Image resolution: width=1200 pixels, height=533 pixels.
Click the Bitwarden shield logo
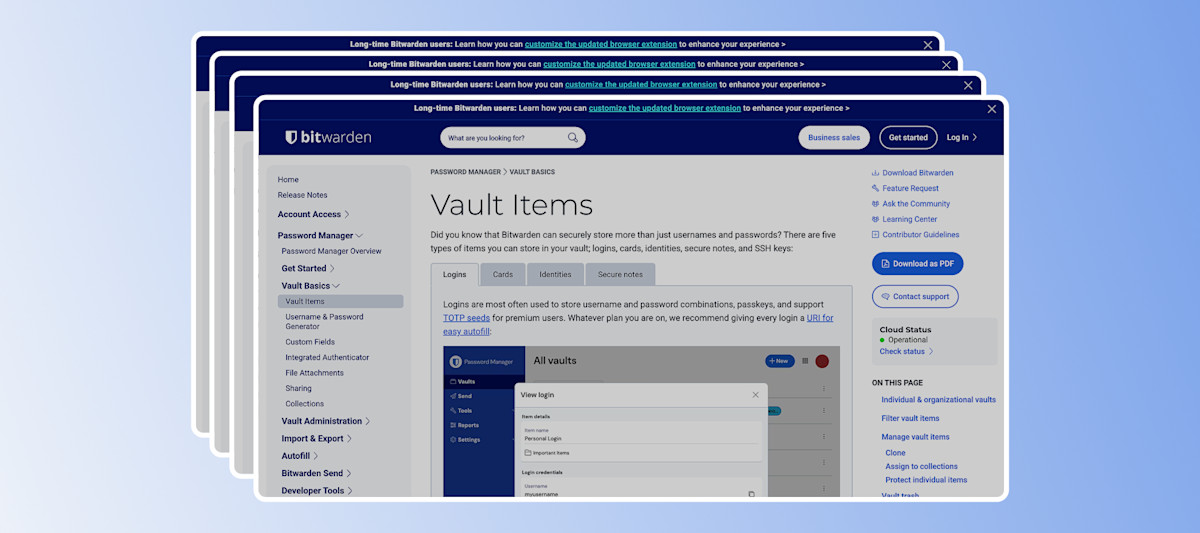(x=291, y=137)
